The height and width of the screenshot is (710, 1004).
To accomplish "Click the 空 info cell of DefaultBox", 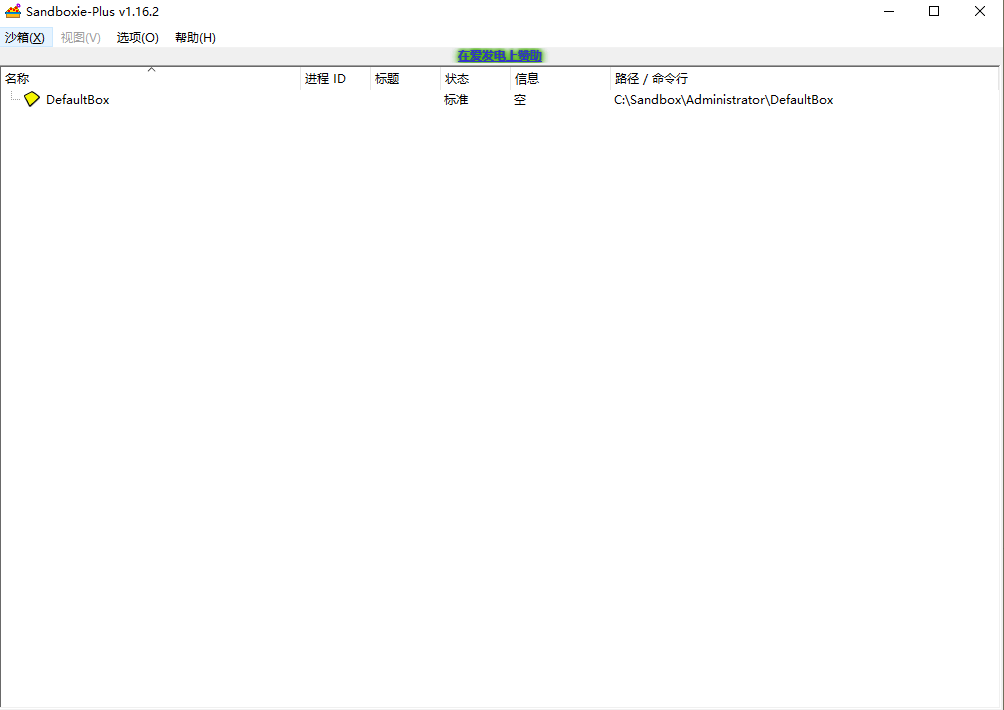I will [520, 99].
